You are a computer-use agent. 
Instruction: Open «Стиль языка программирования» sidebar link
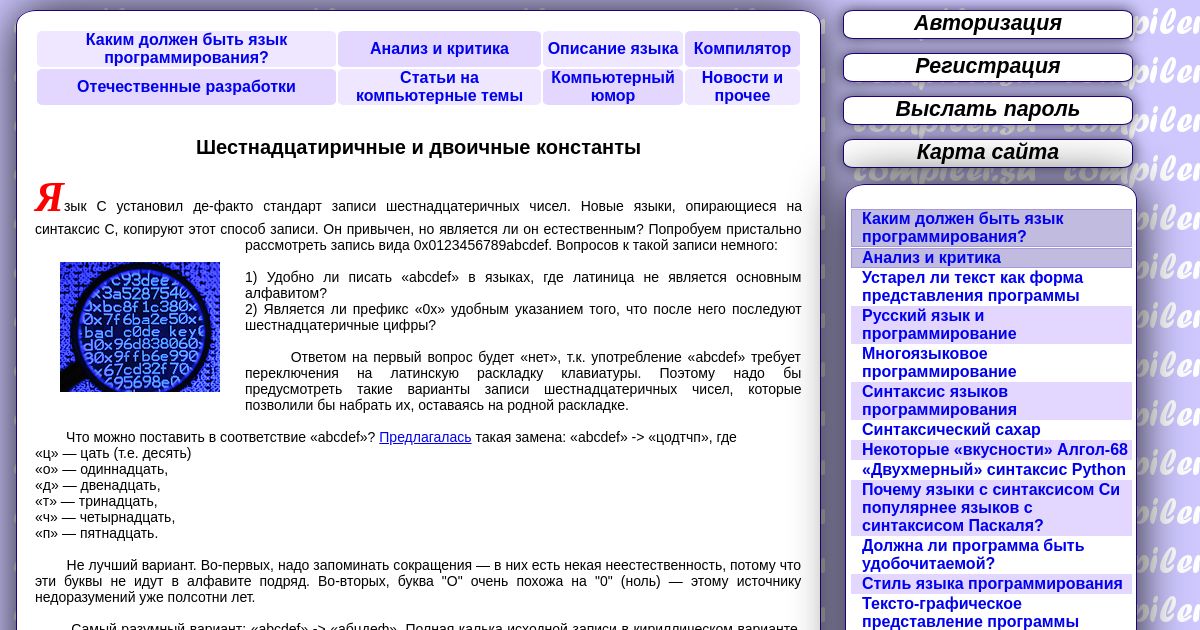click(991, 584)
